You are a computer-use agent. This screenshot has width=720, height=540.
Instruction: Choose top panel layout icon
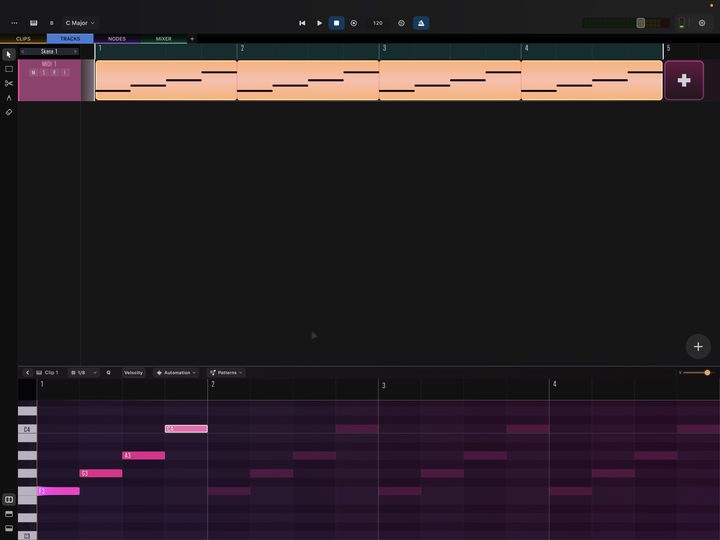[9, 514]
